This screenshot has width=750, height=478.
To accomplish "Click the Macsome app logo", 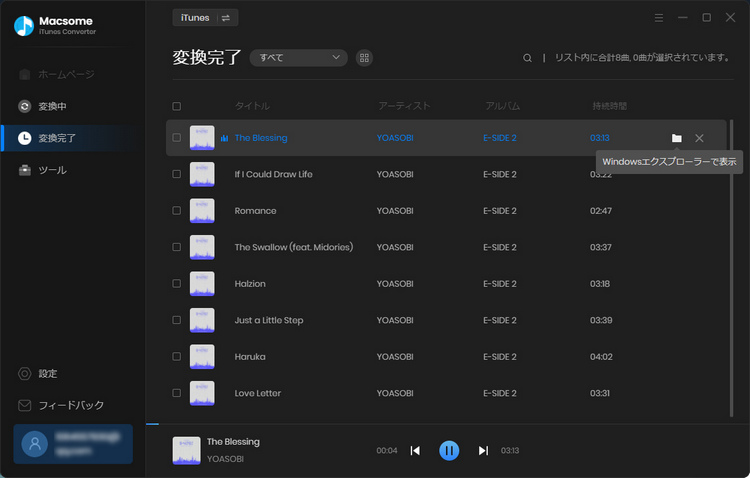I will coord(24,26).
